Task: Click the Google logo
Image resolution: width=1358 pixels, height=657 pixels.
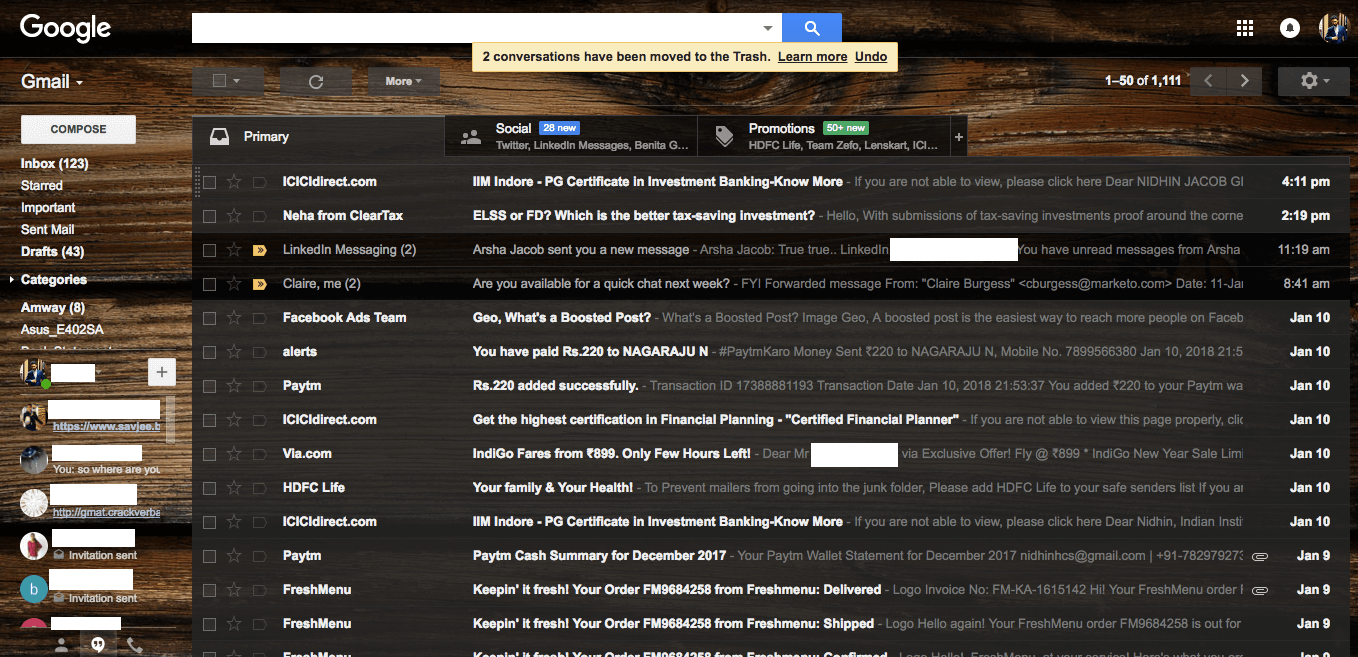Action: click(65, 28)
